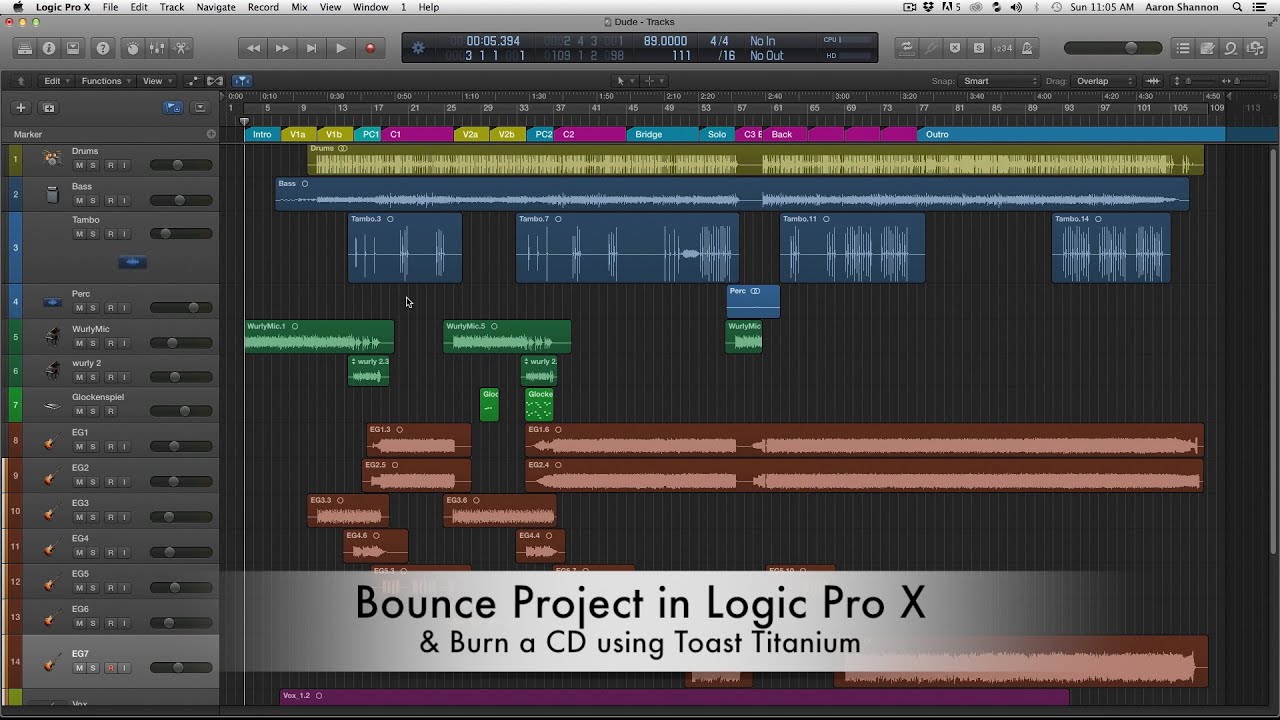This screenshot has width=1280, height=720.
Task: Open the Toolbar display button
Action: pos(73,48)
